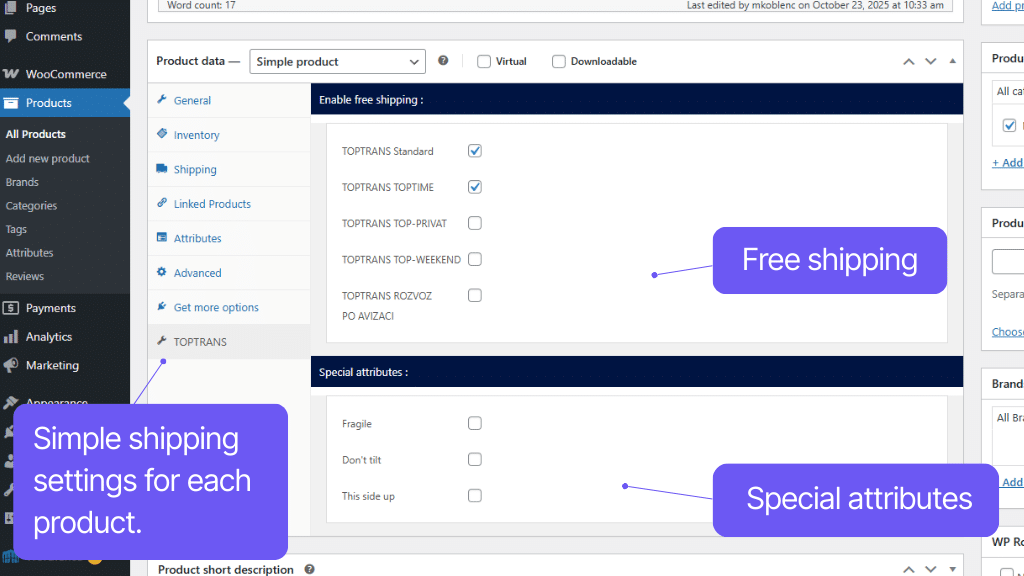Click the product tags input field

[1008, 261]
